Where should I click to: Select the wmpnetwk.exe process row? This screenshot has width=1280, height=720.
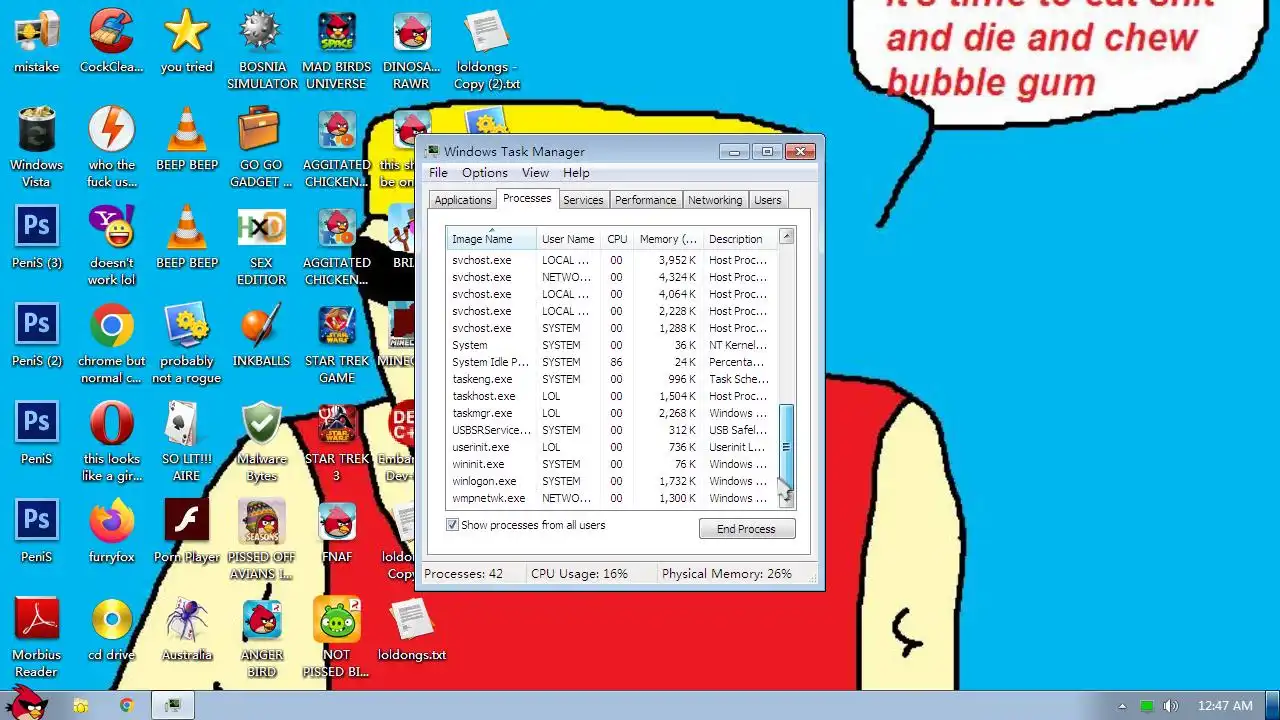click(x=612, y=498)
